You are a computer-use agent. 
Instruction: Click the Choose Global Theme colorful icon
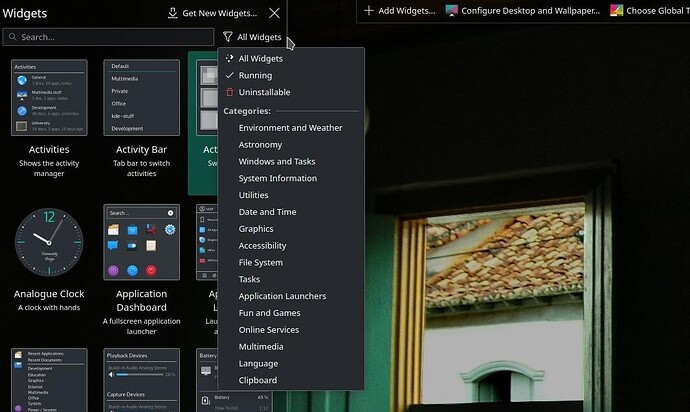click(617, 11)
